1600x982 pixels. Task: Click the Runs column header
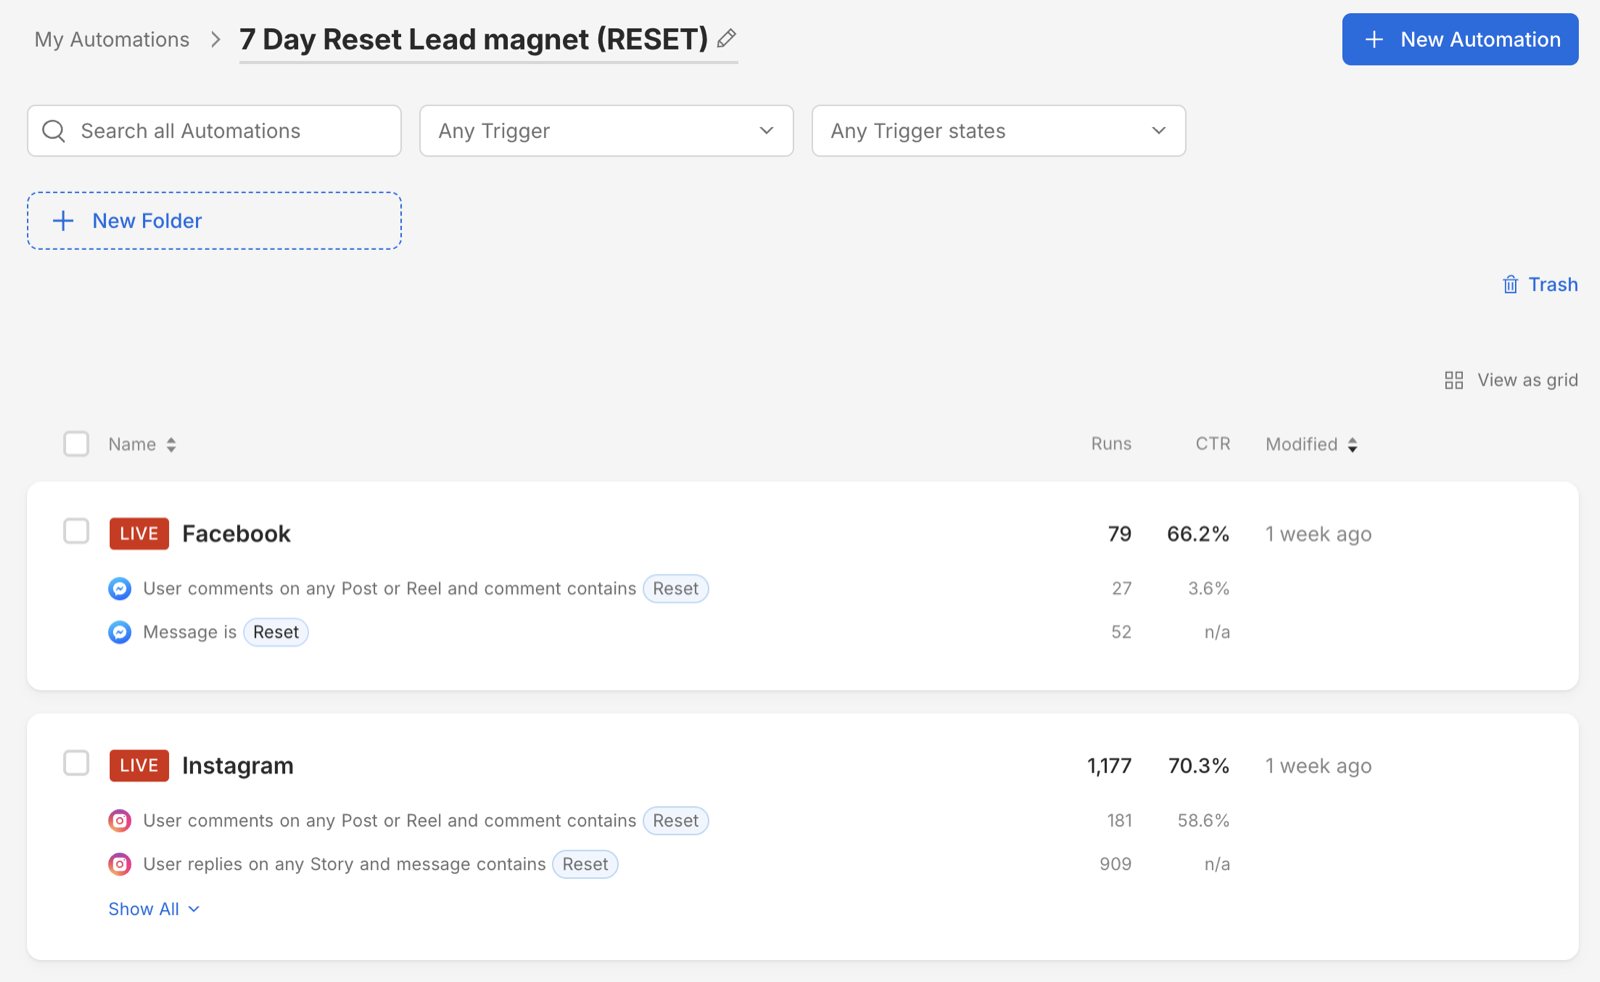[1111, 444]
